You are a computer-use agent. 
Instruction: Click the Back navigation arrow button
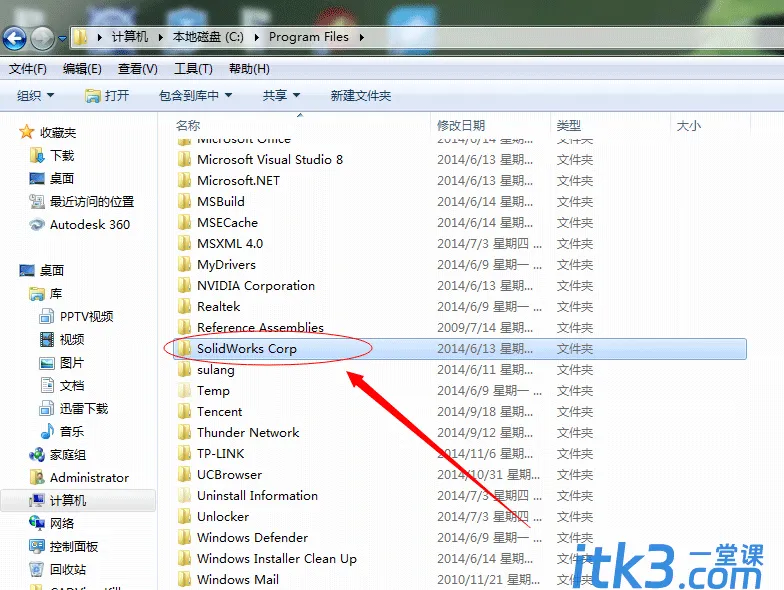click(x=14, y=38)
